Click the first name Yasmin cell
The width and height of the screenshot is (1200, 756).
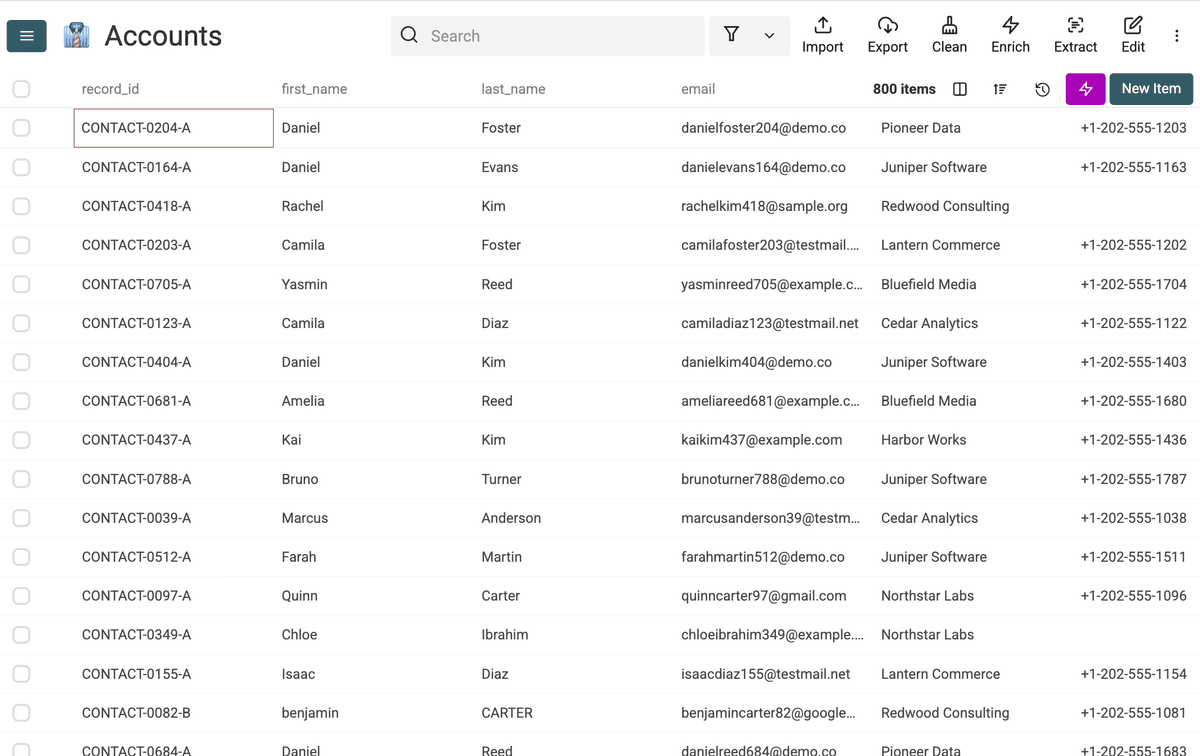(305, 284)
